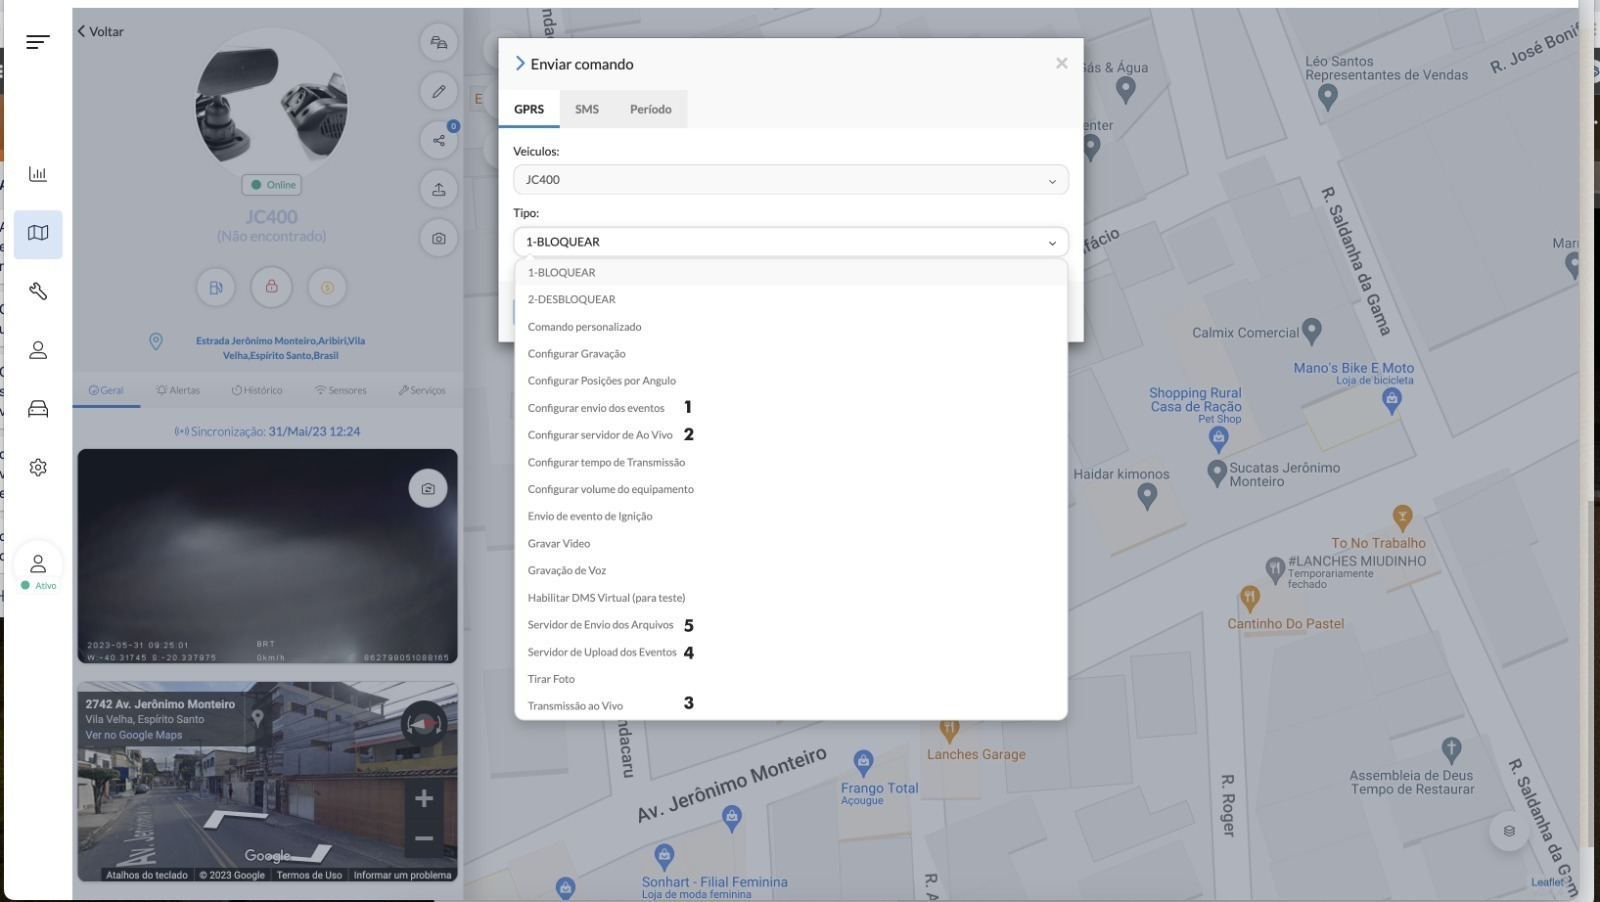Choose Transmissão ao Vivo option
This screenshot has height=902, width=1600.
tap(791, 706)
